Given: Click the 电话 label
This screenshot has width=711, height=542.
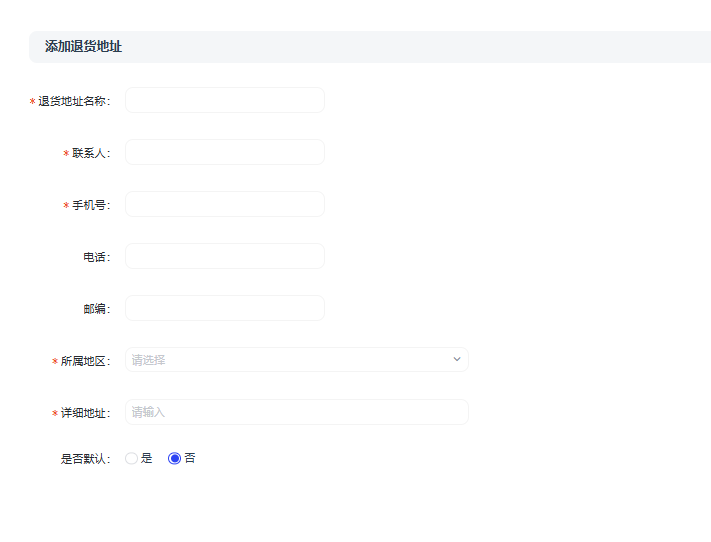Looking at the screenshot, I should (x=95, y=257).
